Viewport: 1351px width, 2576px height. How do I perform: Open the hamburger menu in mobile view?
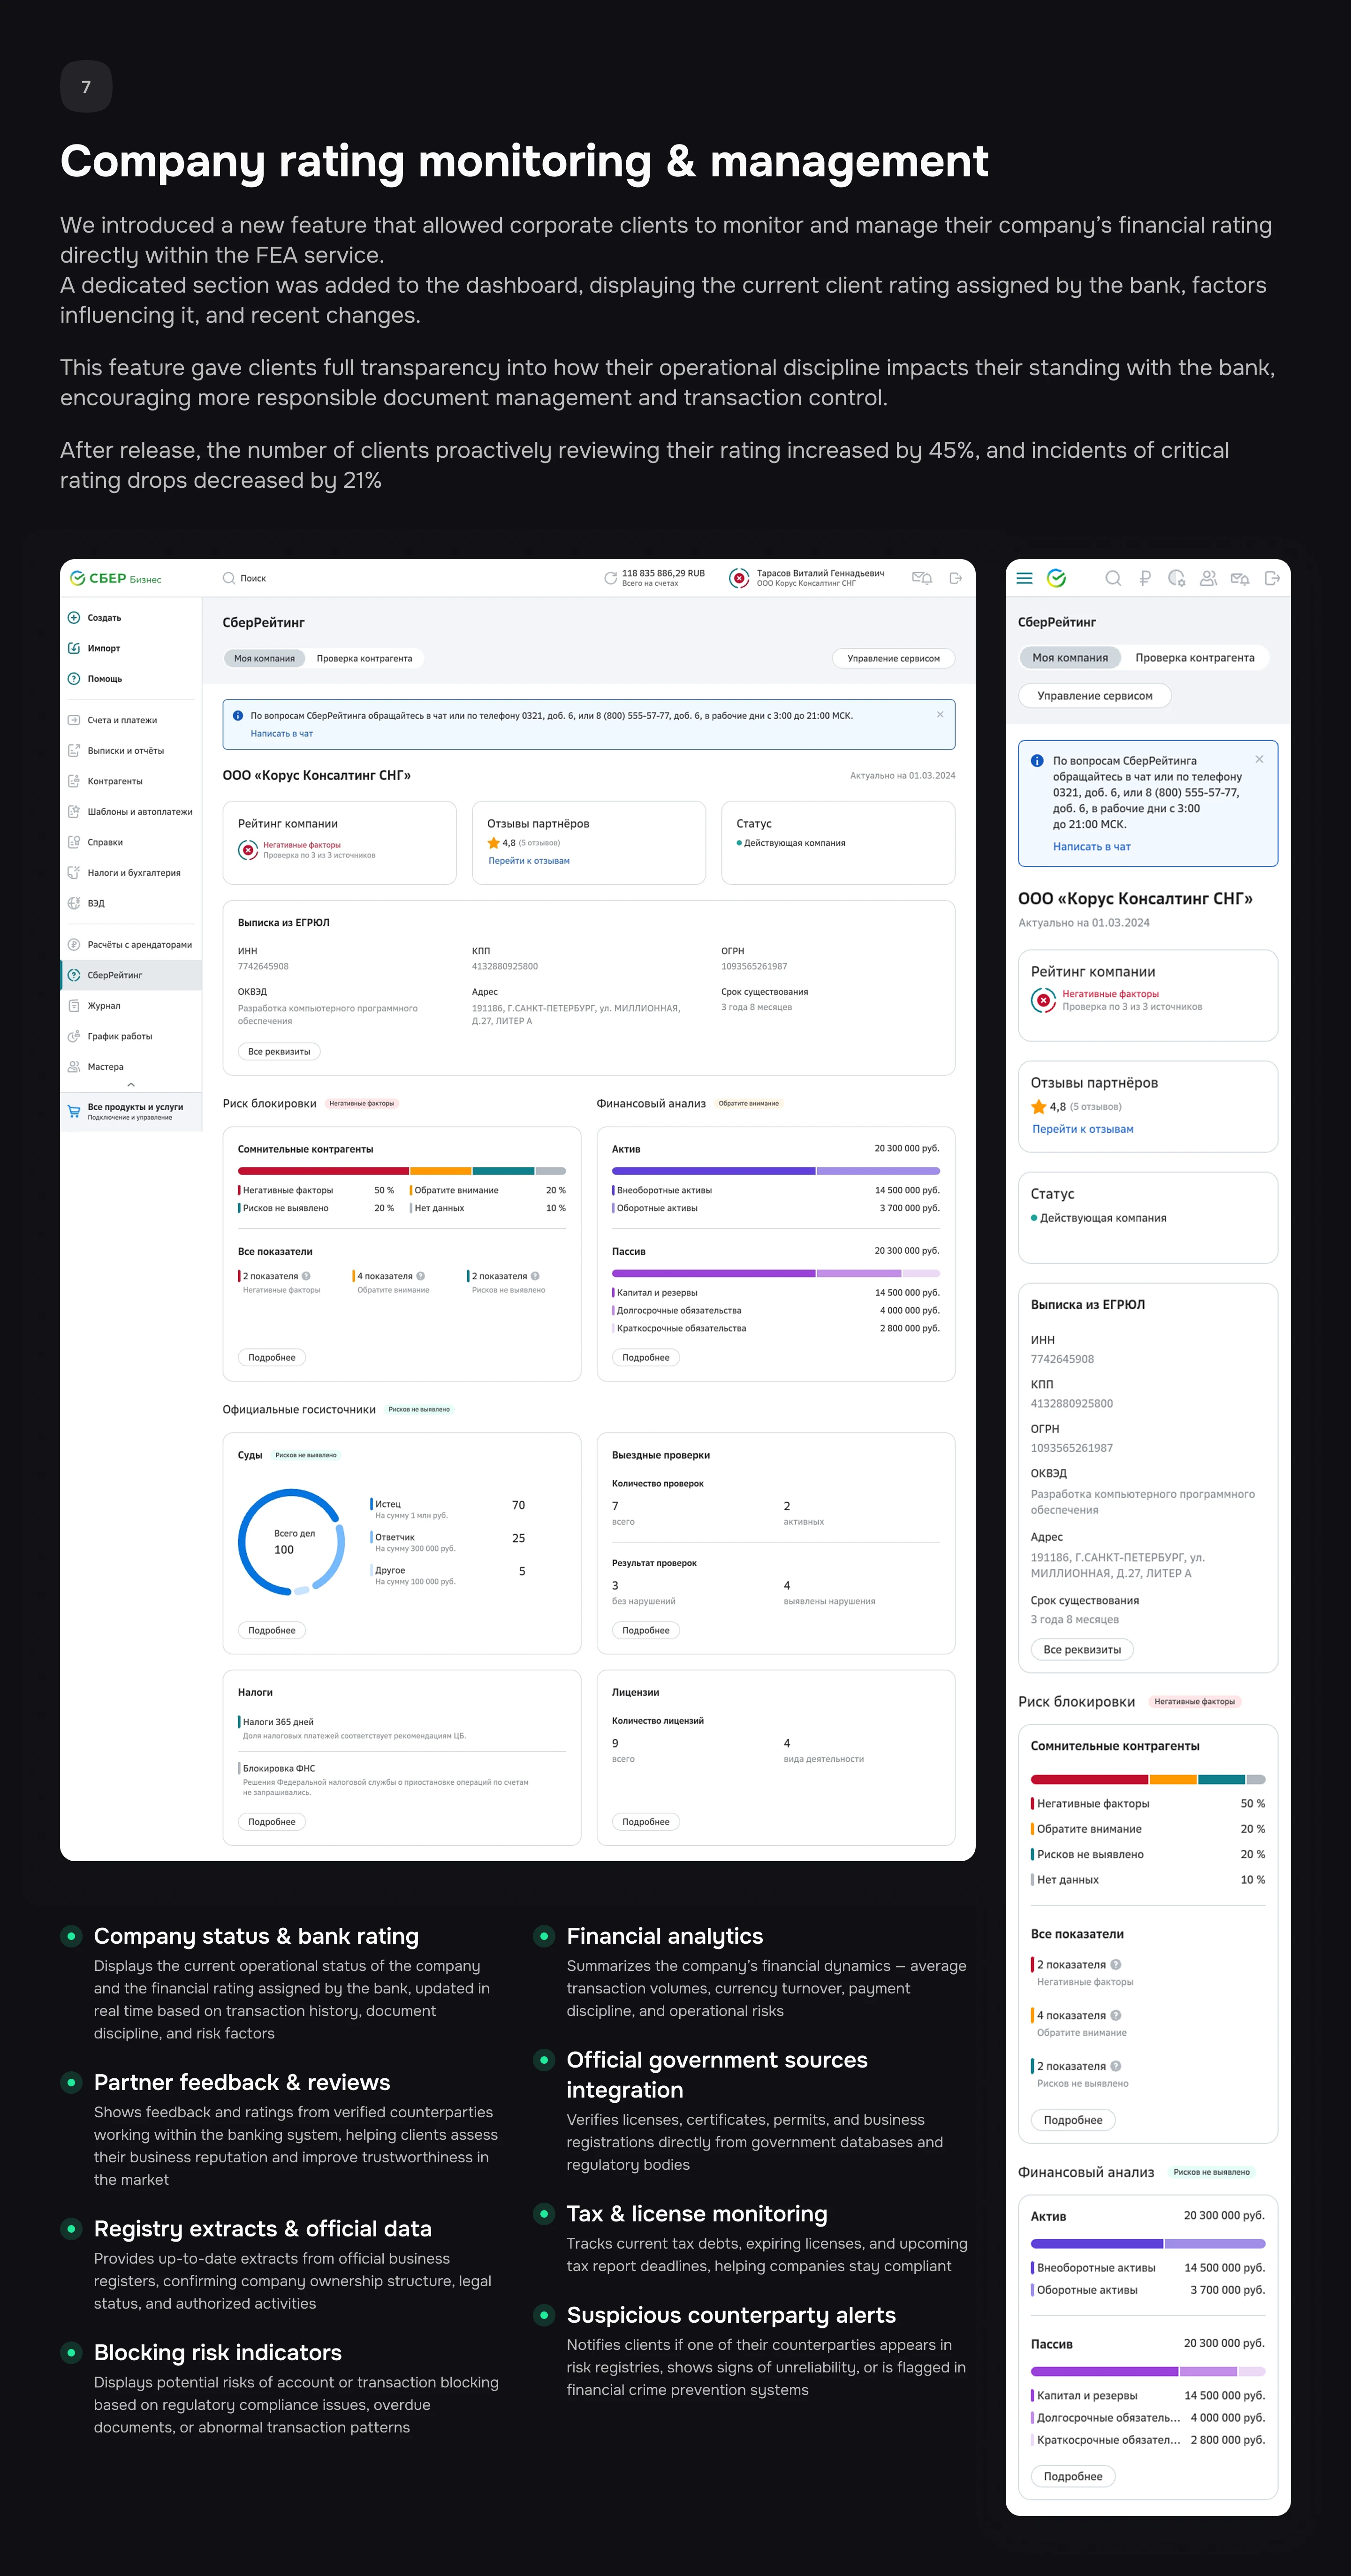(x=1024, y=578)
